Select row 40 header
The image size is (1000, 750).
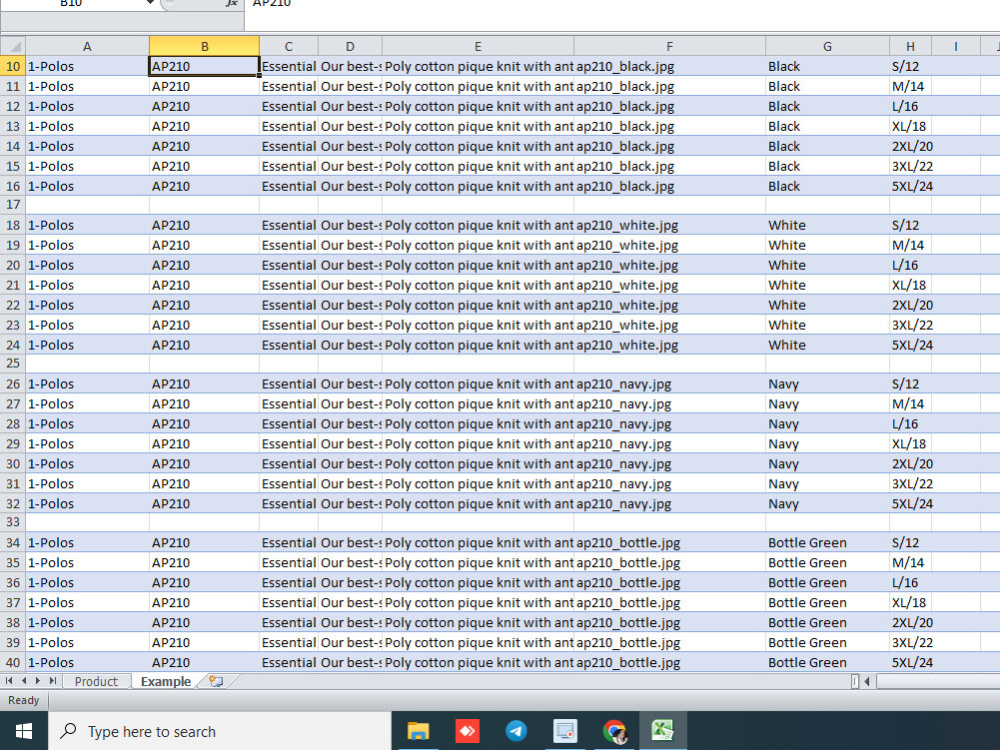coord(13,663)
